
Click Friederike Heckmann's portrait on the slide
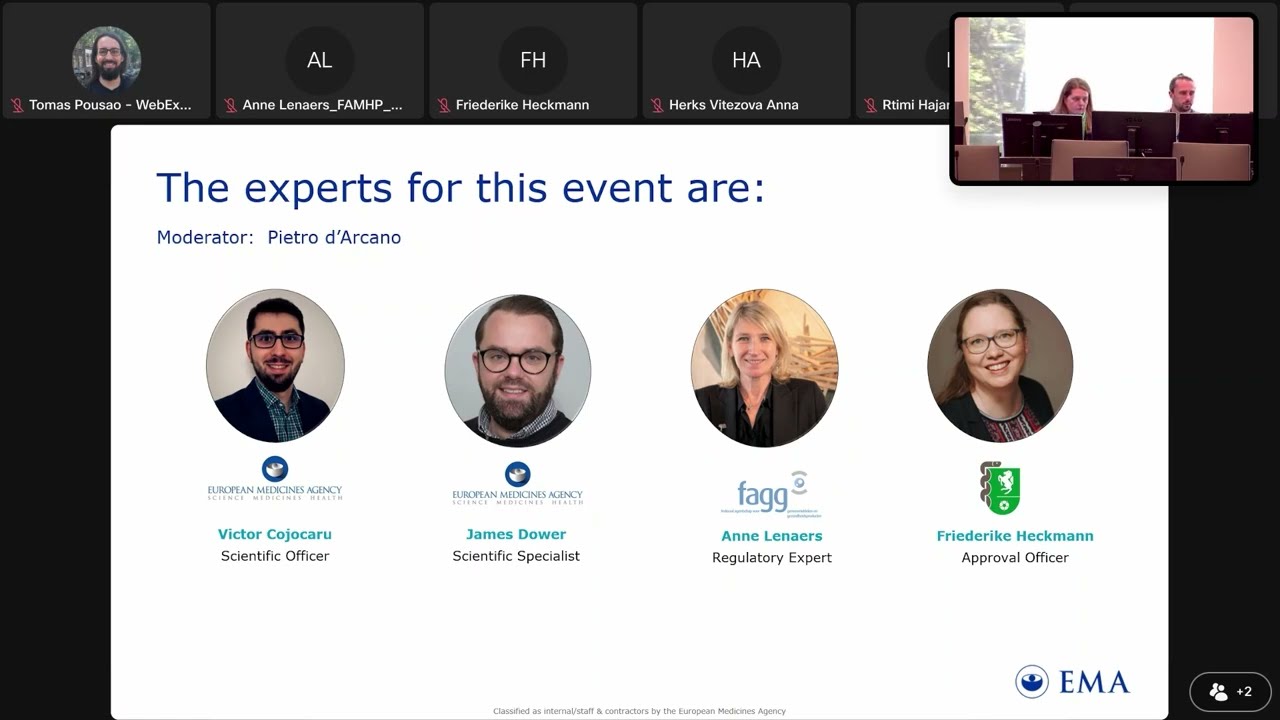click(1000, 366)
